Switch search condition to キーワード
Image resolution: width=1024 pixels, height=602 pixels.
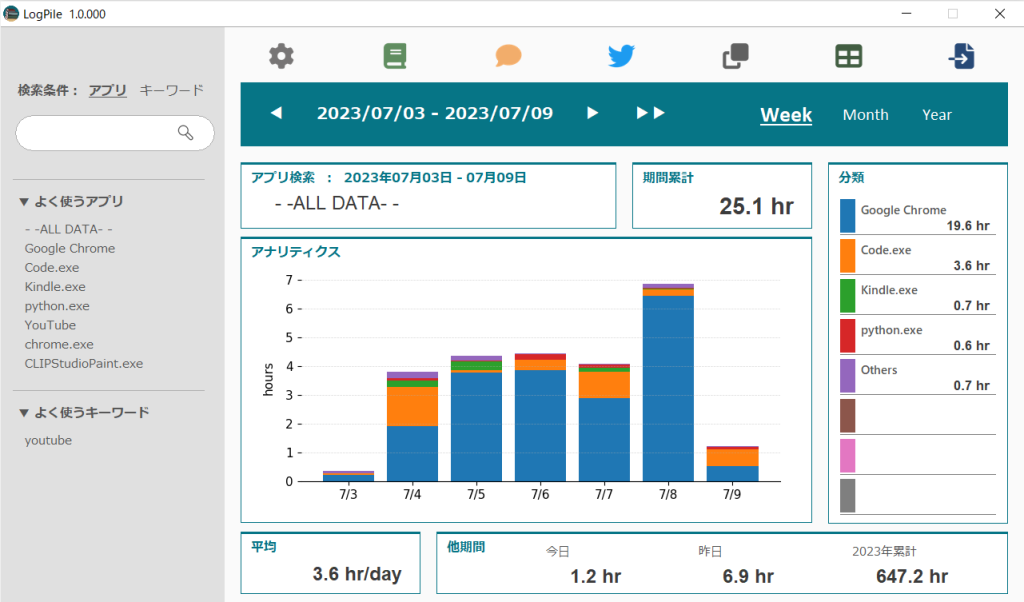point(171,90)
